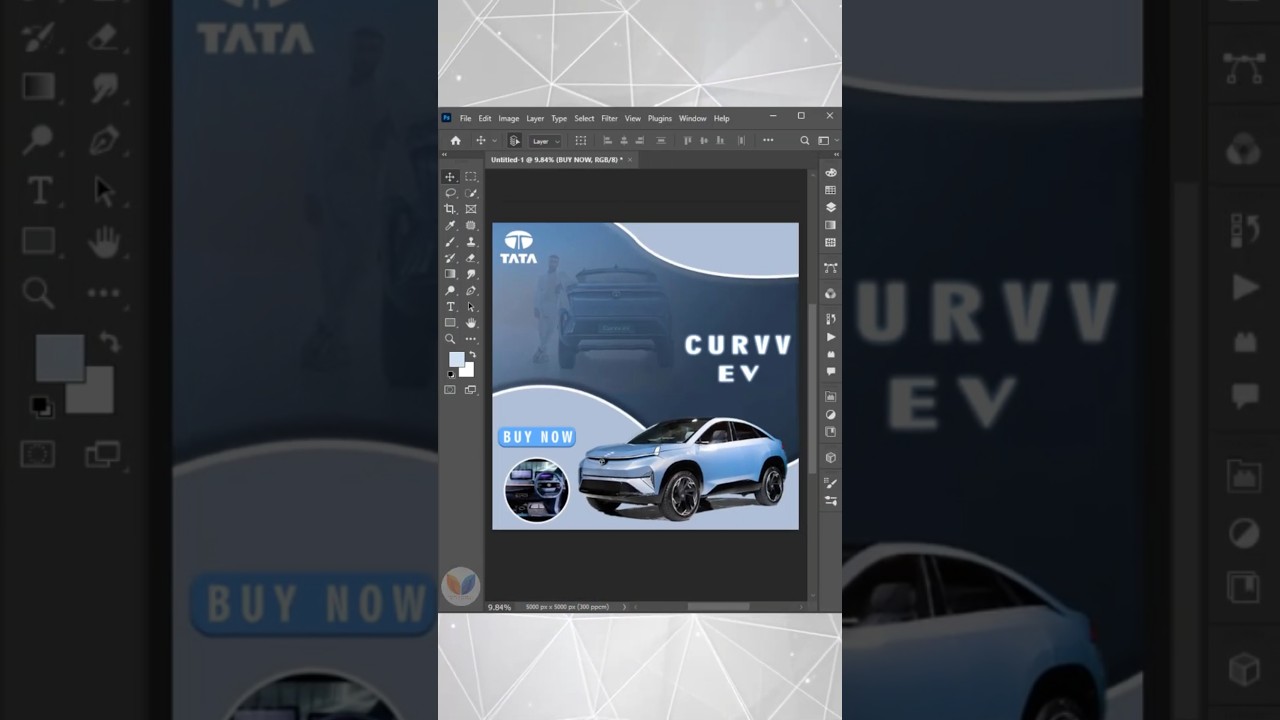
Task: Open the Move tool preset dropdown arrow
Action: (494, 141)
